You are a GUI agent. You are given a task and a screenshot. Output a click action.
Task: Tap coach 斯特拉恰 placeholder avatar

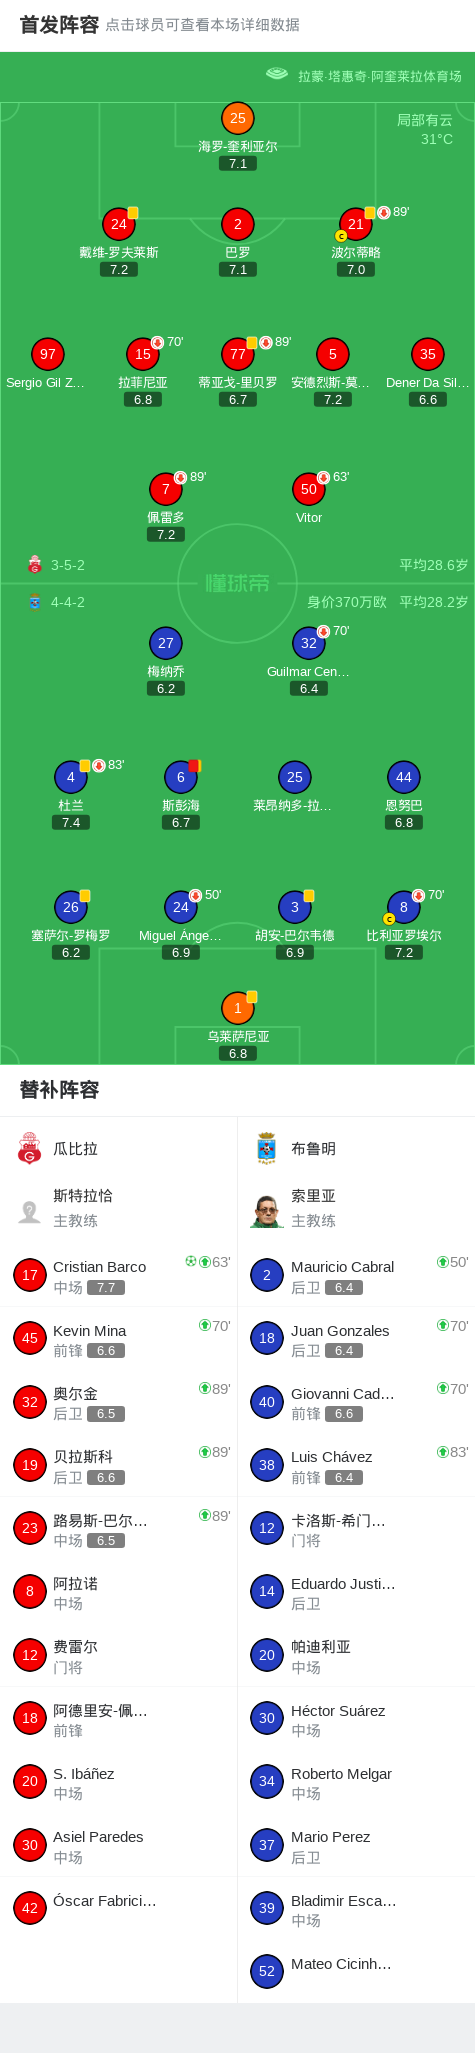29,1211
